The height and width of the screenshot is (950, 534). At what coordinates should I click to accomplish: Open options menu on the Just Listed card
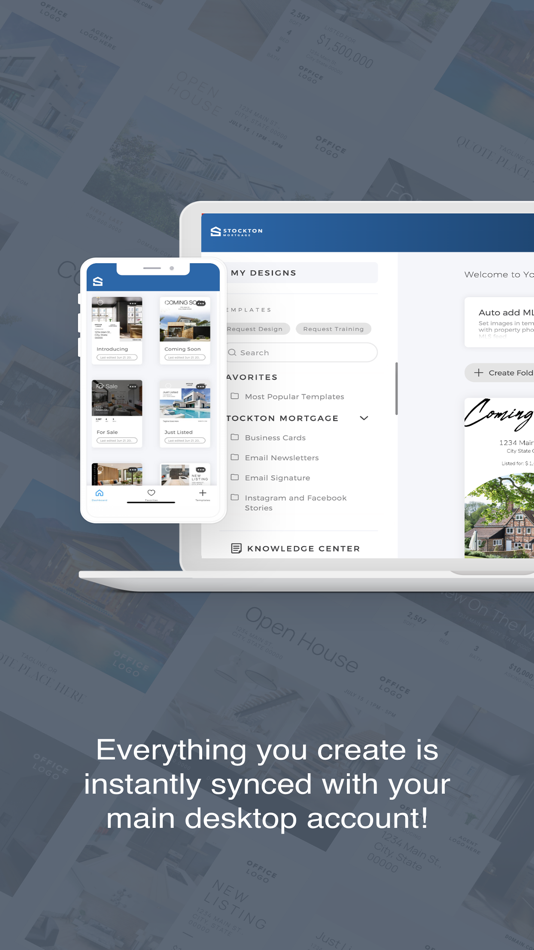(201, 386)
